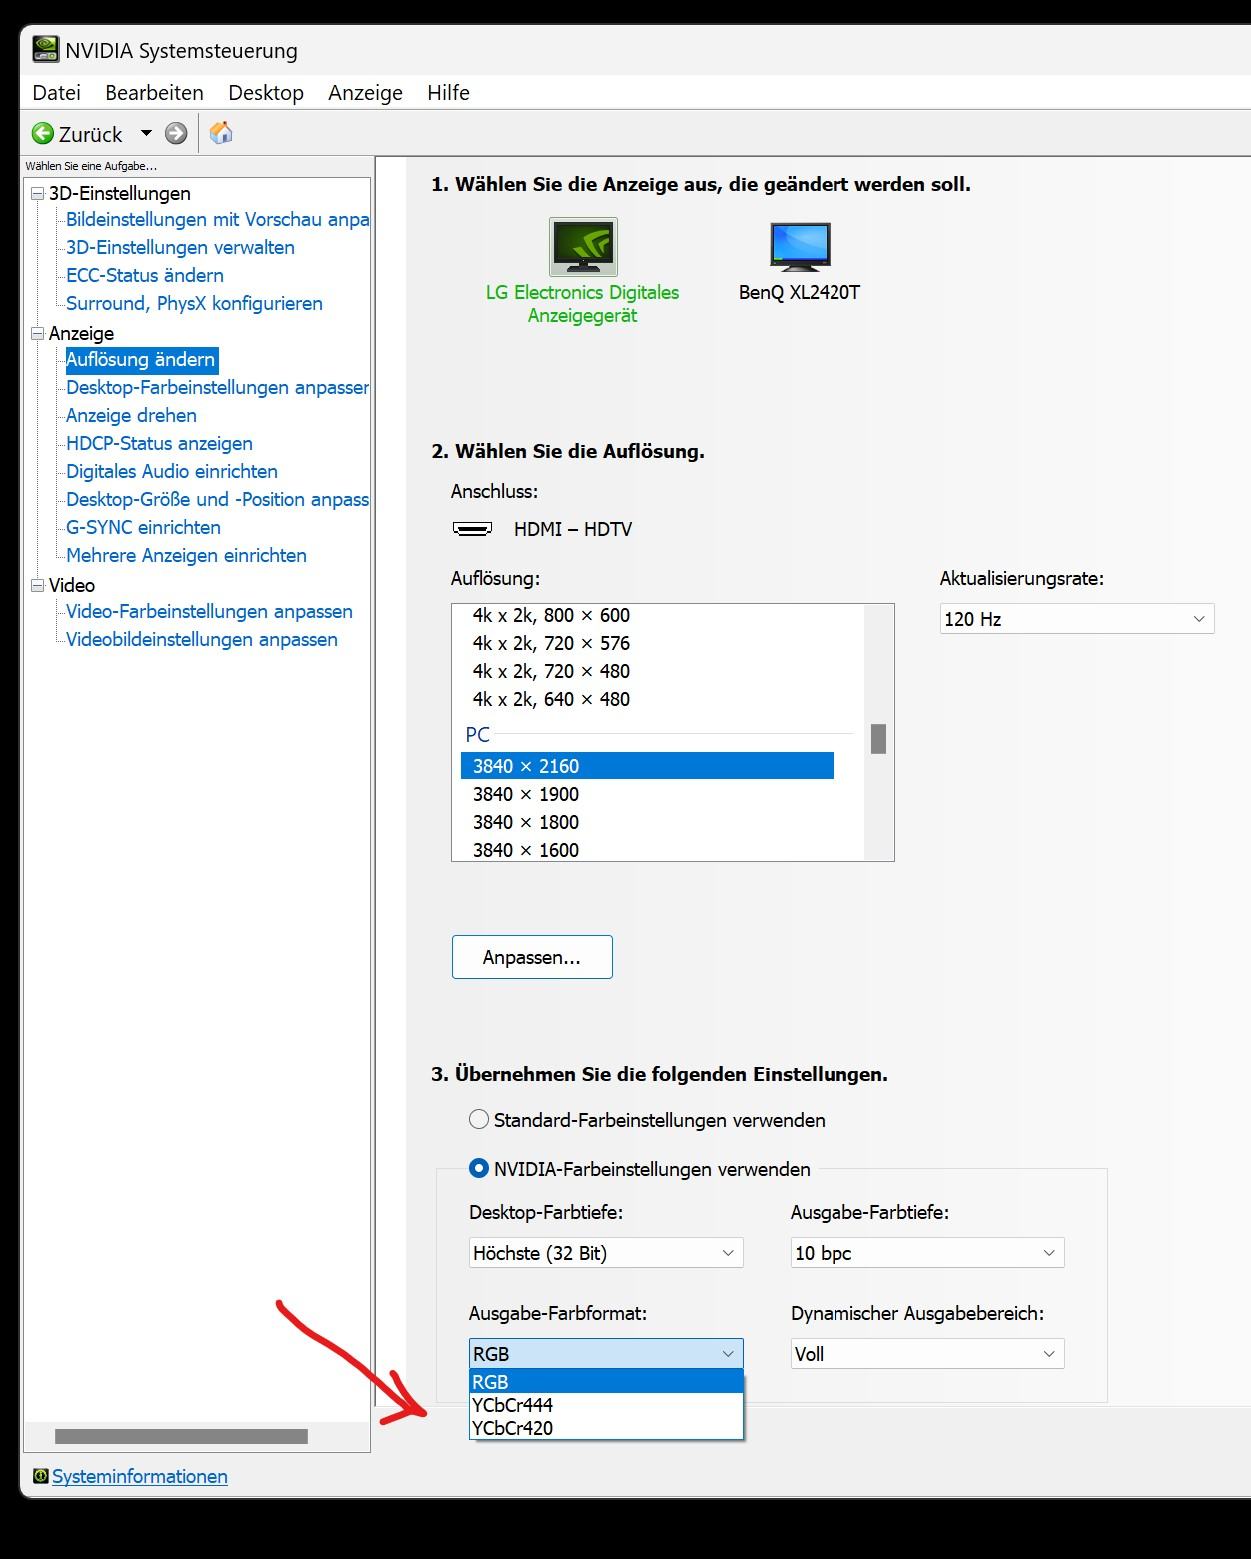1251x1559 pixels.
Task: Open Anzeige drehen
Action: point(131,416)
